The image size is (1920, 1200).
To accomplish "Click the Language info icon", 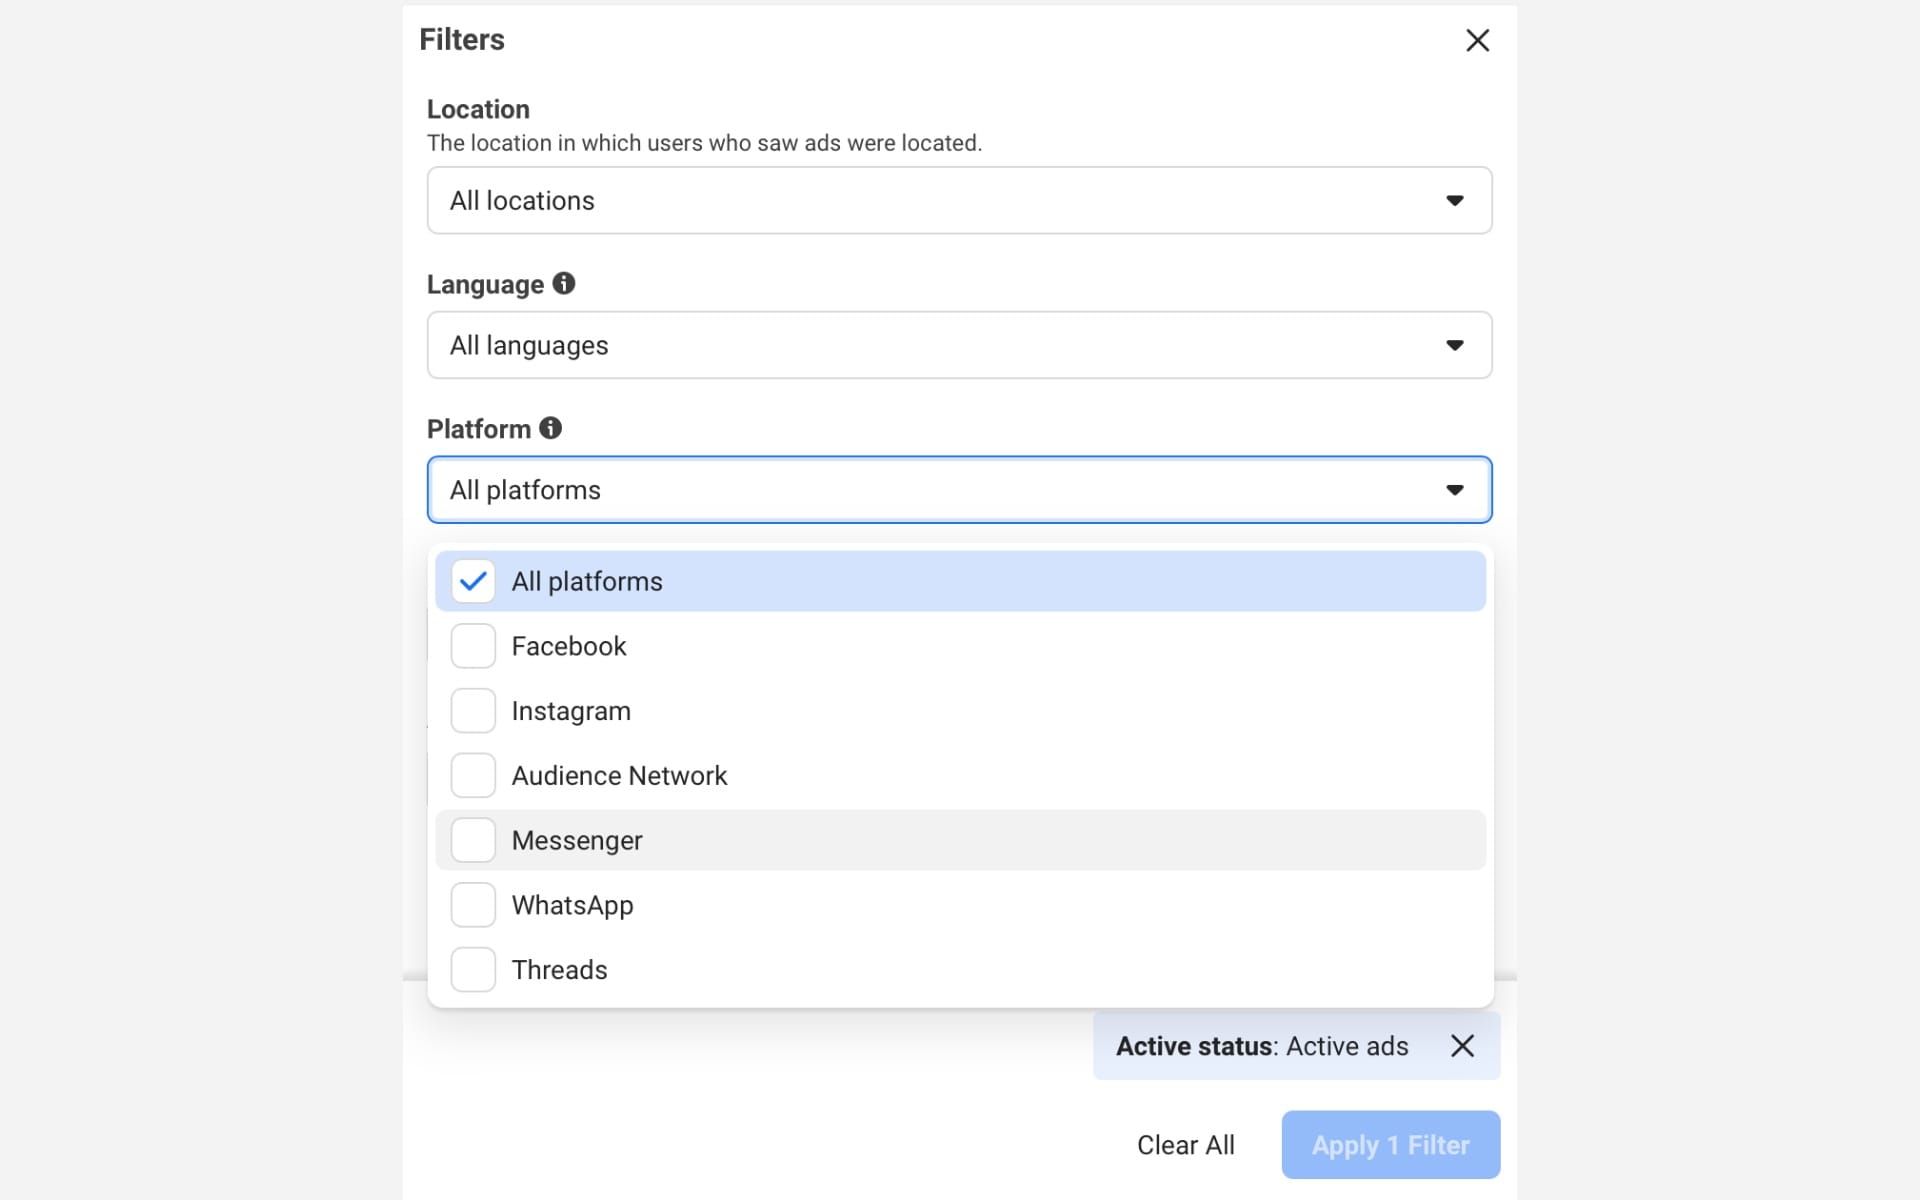I will (564, 284).
